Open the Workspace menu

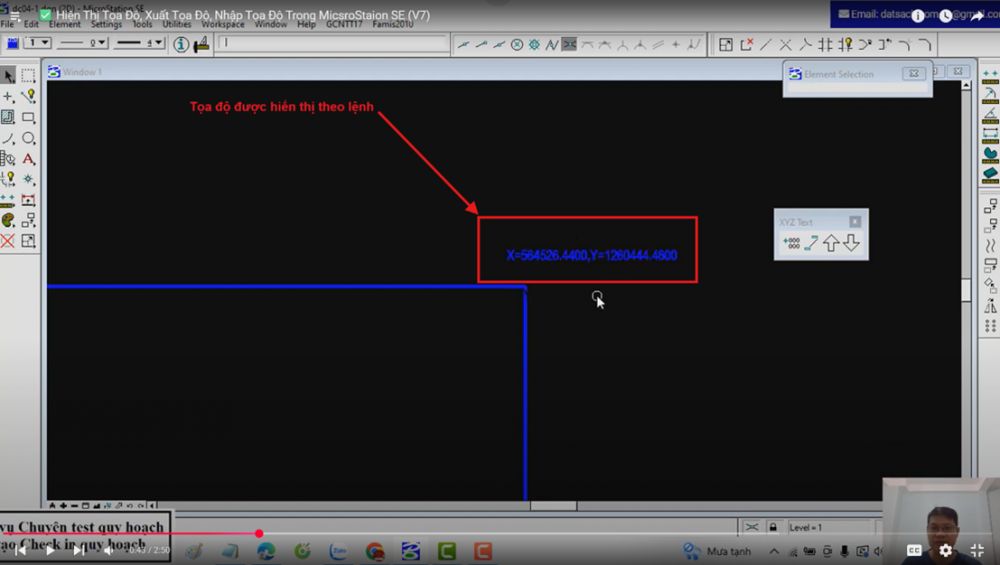(x=222, y=24)
